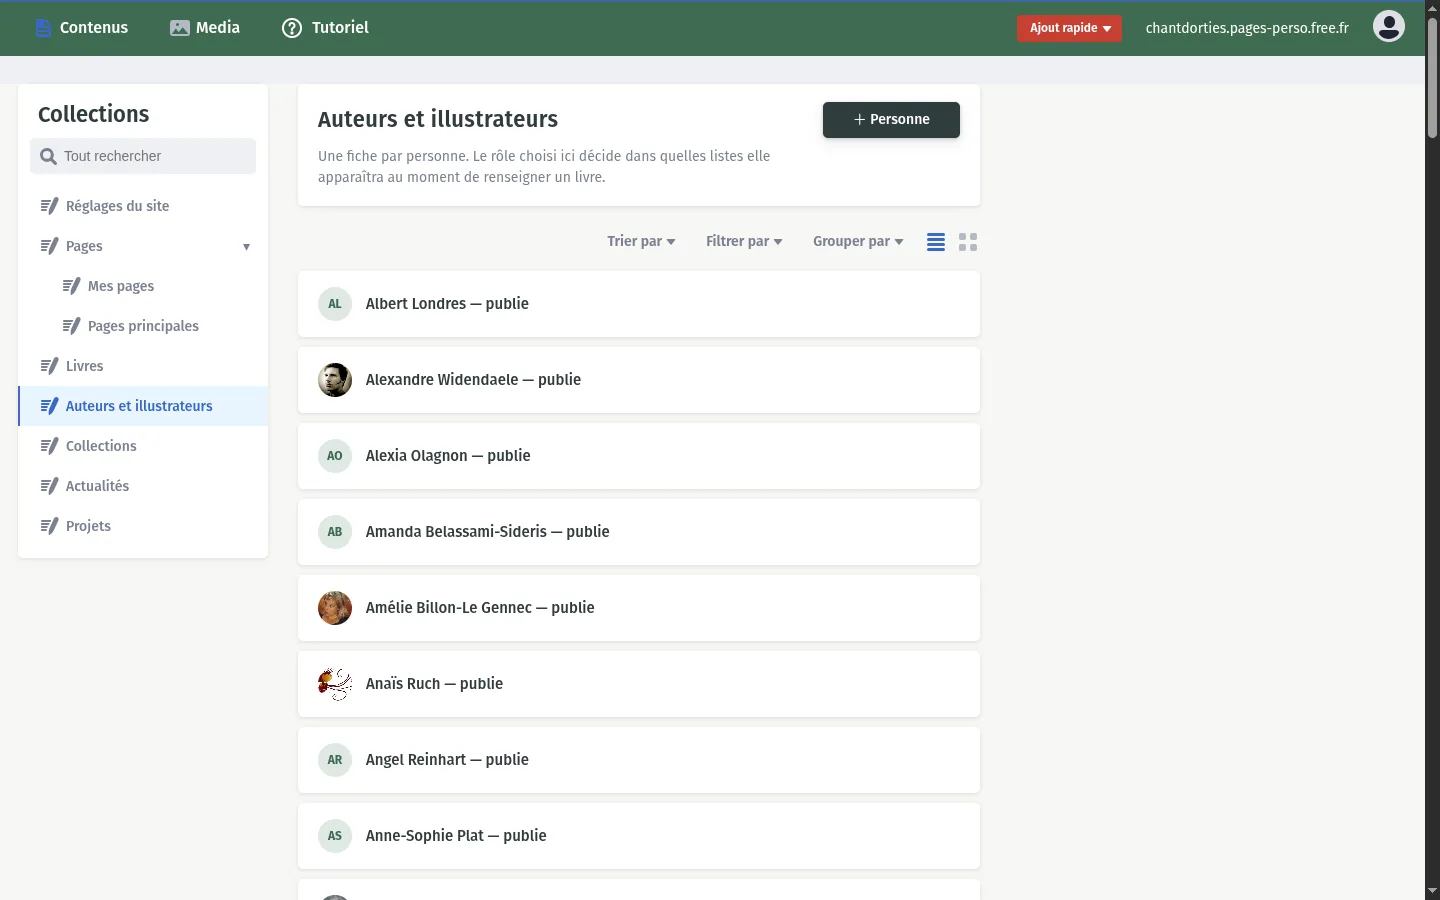Click Amélie Billon-Le Gennec's photo avatar
The width and height of the screenshot is (1440, 900).
coord(335,608)
